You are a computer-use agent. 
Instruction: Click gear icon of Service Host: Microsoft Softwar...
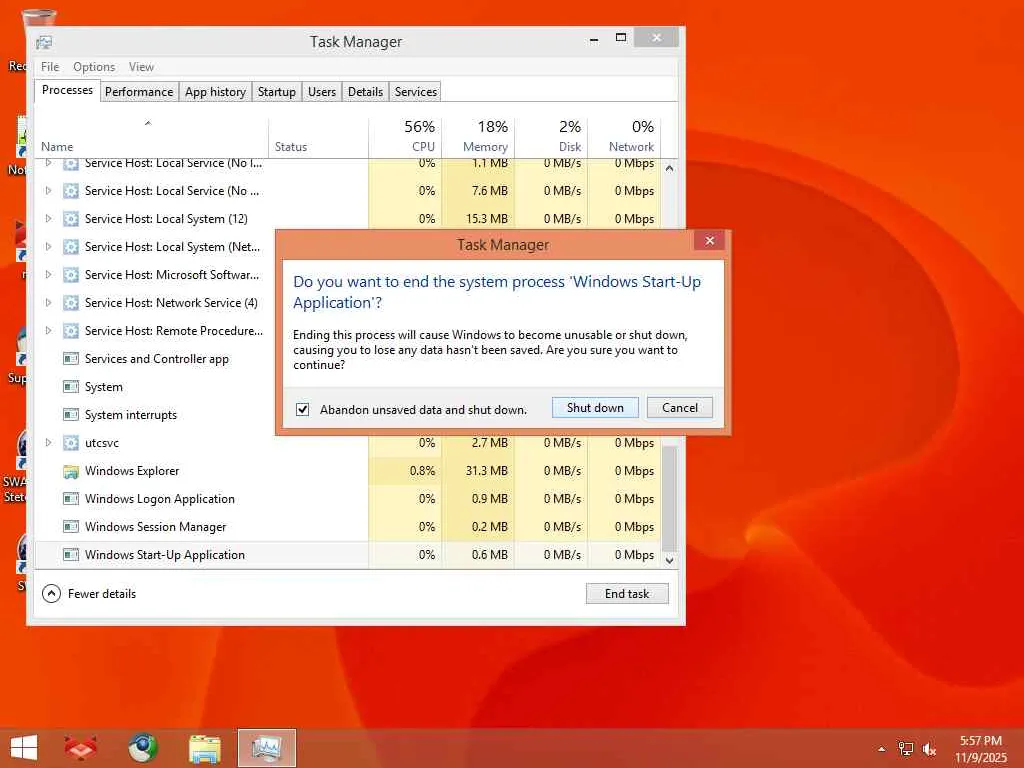click(71, 275)
